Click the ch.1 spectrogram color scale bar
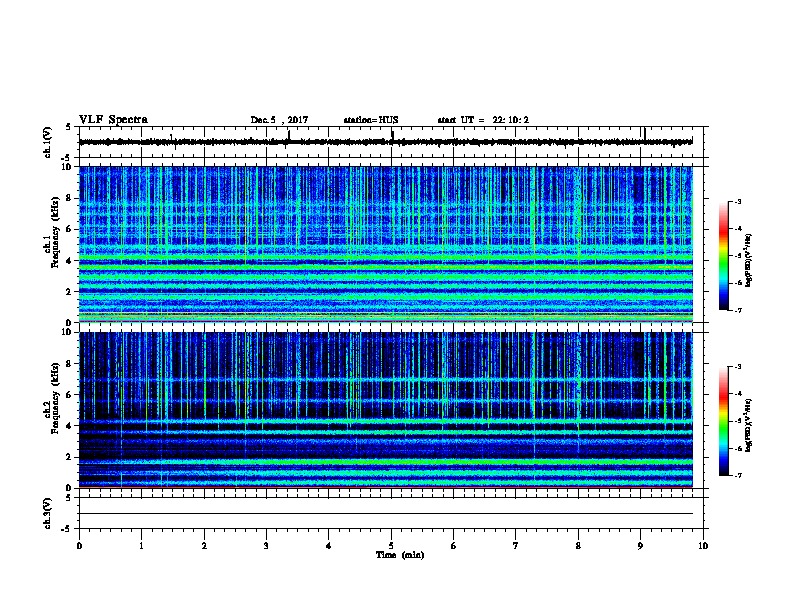The height and width of the screenshot is (612, 792). coord(724,256)
